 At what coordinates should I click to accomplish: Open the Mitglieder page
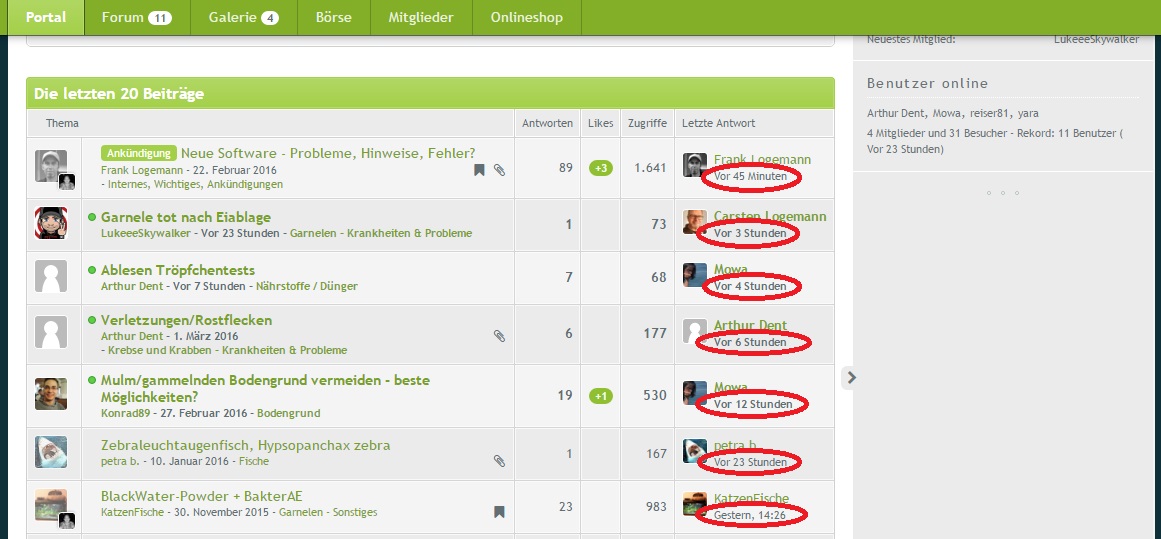421,17
